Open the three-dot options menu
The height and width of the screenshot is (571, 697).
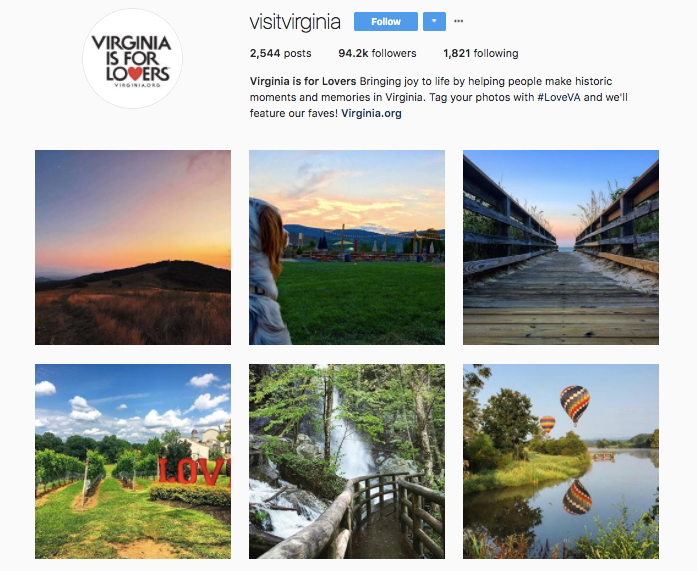(458, 21)
